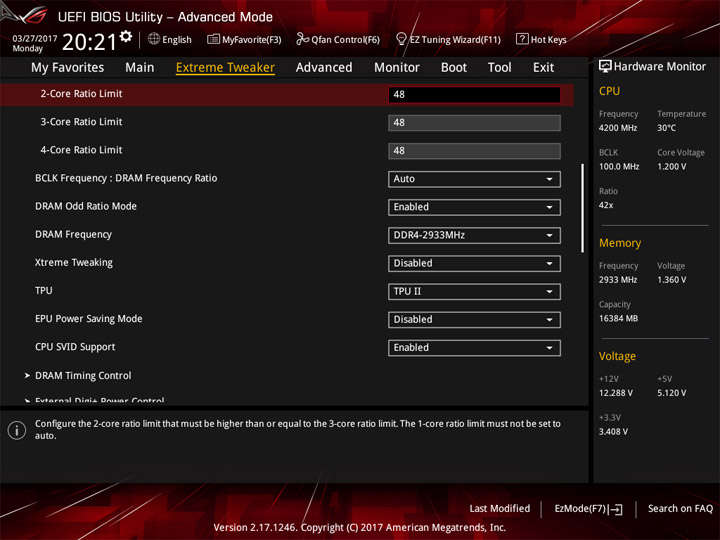
Task: Switch to Monitor tab
Action: pos(397,68)
